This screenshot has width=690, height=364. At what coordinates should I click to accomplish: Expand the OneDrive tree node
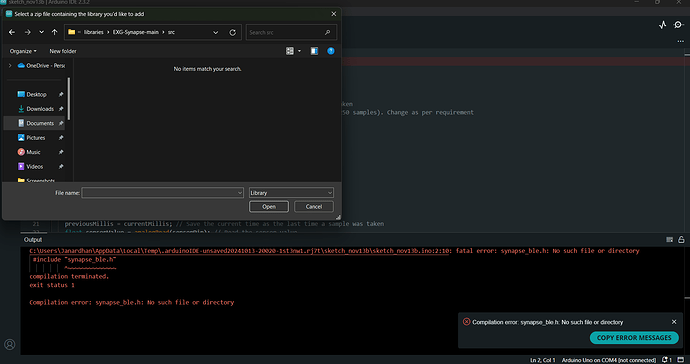10,66
